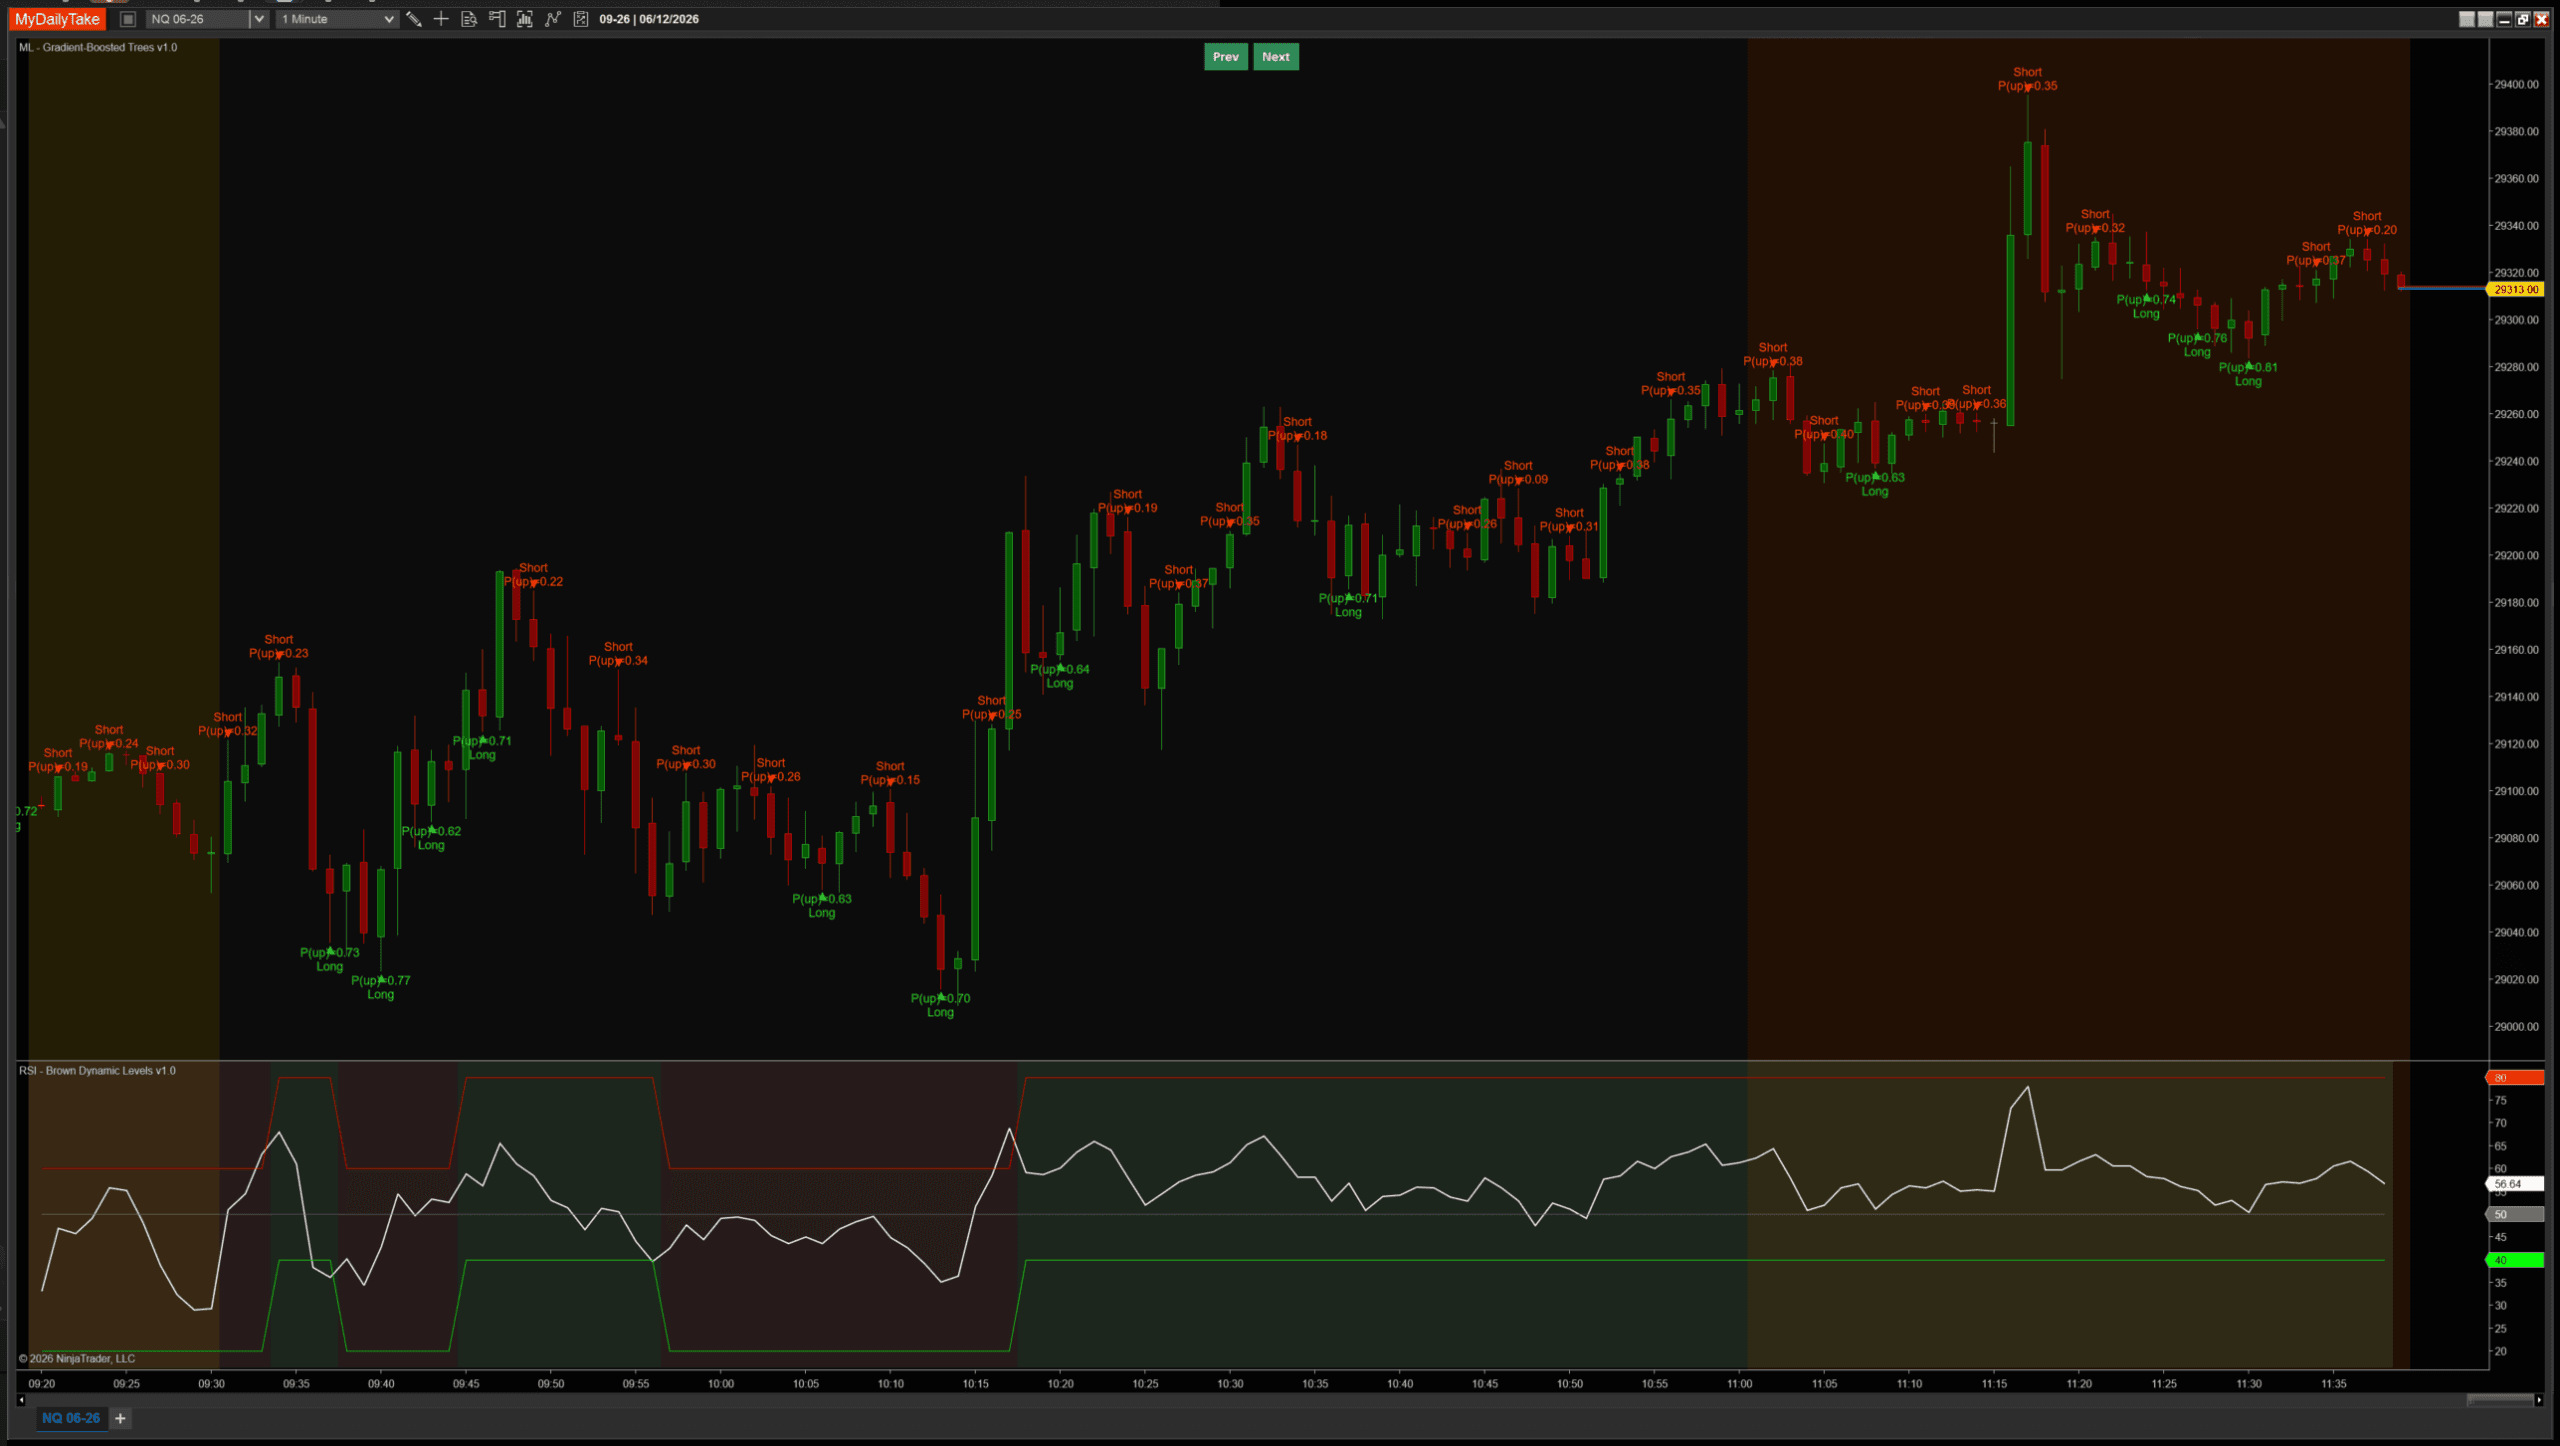Click the MyDailyTake label
The height and width of the screenshot is (1446, 2560).
point(57,19)
